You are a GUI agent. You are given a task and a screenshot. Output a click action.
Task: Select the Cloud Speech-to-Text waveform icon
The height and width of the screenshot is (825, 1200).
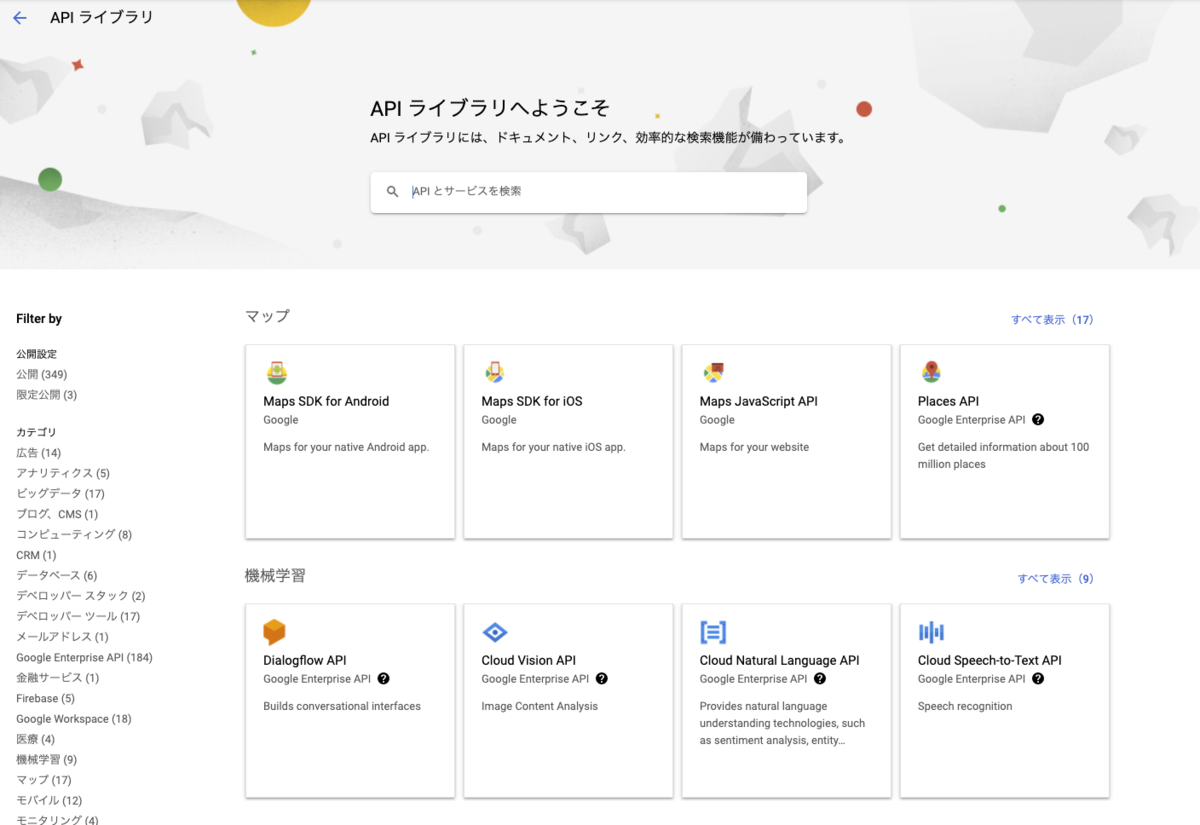coord(931,631)
